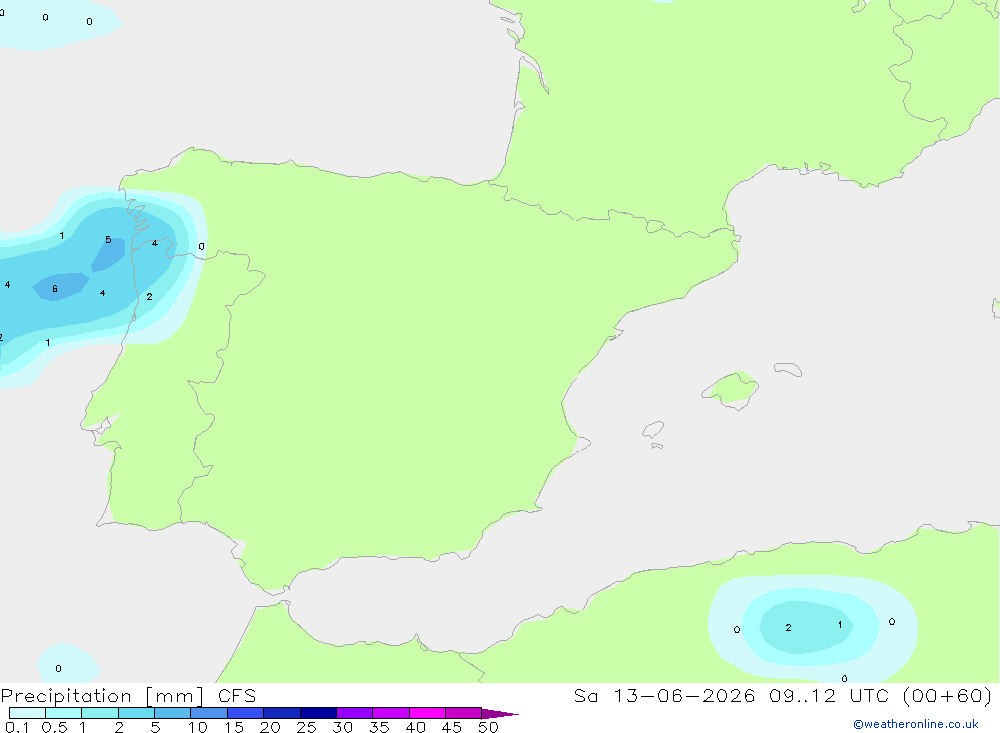The height and width of the screenshot is (733, 1000).
Task: Click the above-50 mm arrow tip of the legend
Action: (x=499, y=713)
